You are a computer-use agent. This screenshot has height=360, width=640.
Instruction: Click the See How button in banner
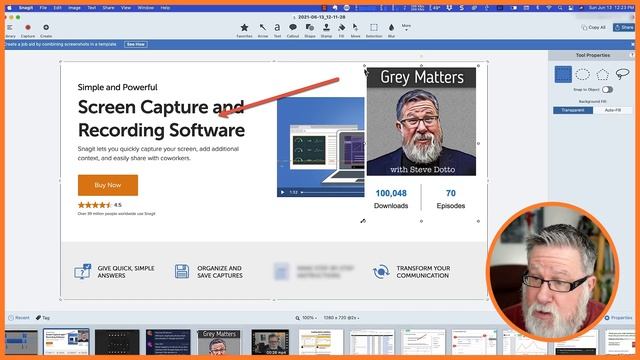136,44
